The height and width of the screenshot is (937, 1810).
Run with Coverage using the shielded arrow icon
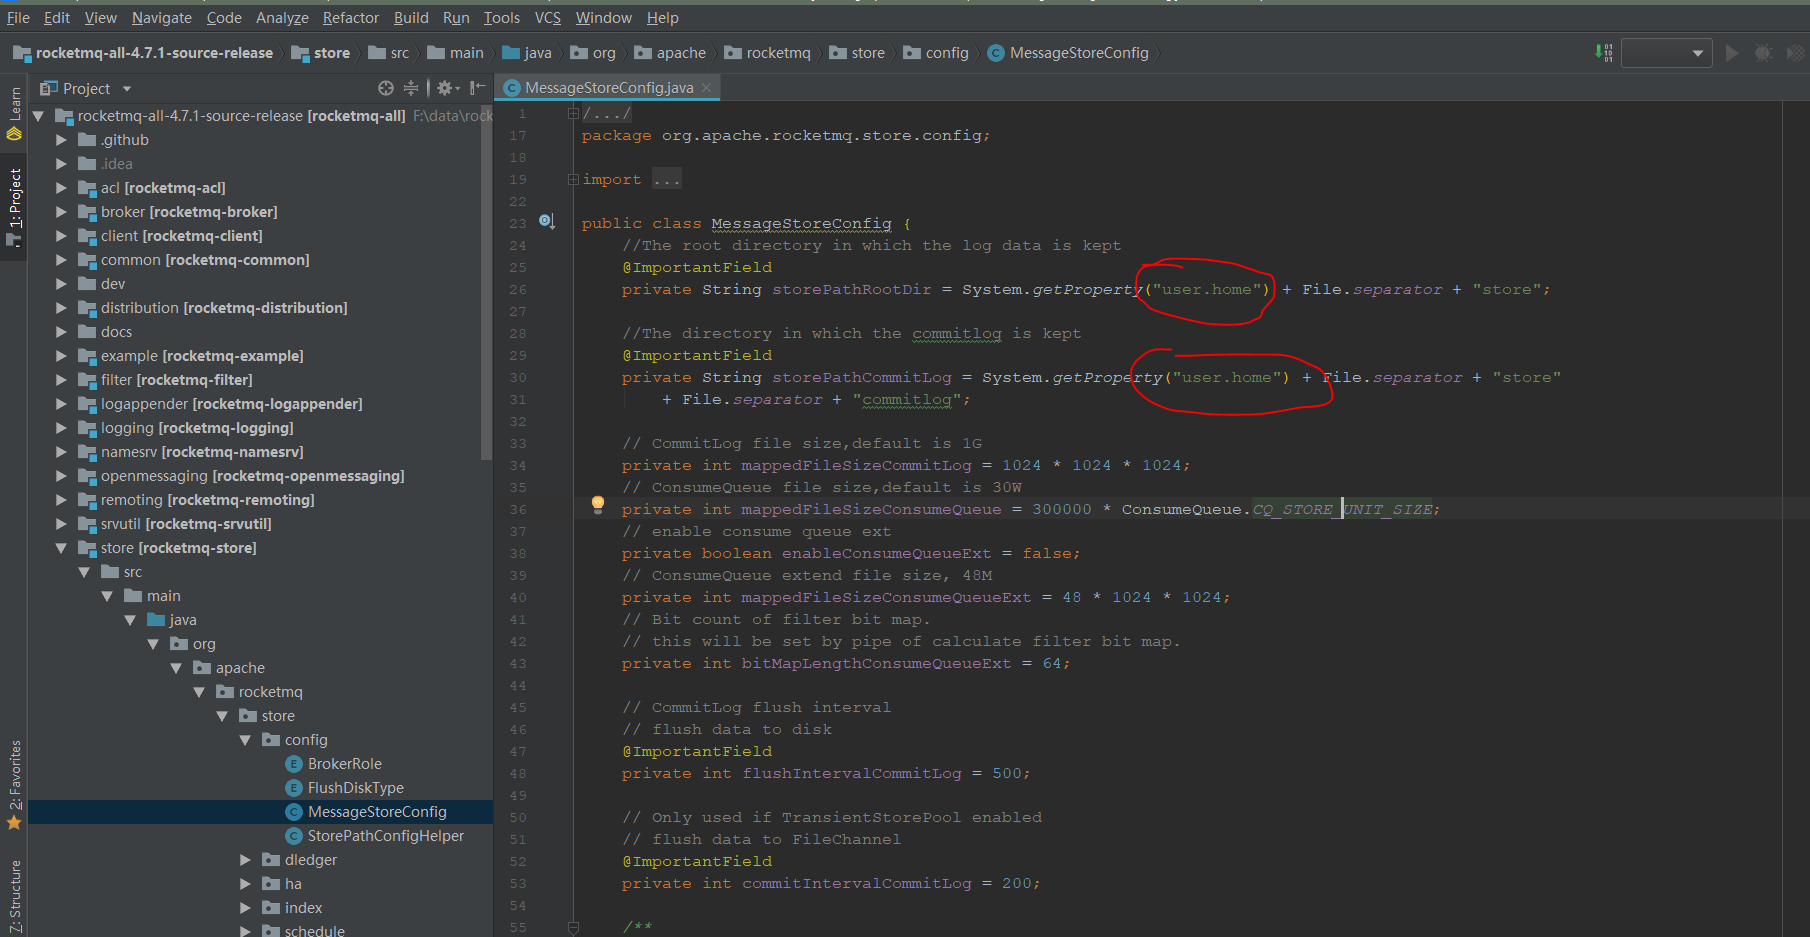tap(1792, 52)
